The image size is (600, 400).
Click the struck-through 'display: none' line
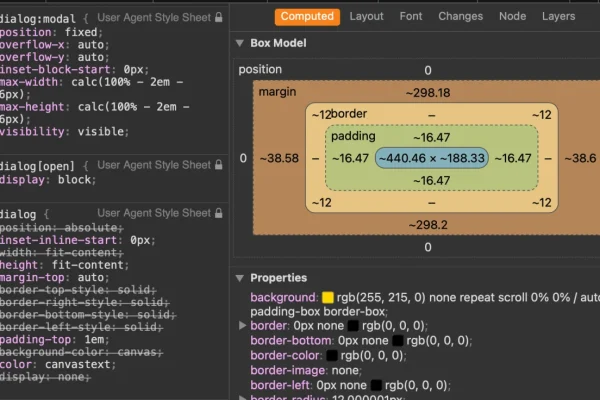[x=46, y=377]
